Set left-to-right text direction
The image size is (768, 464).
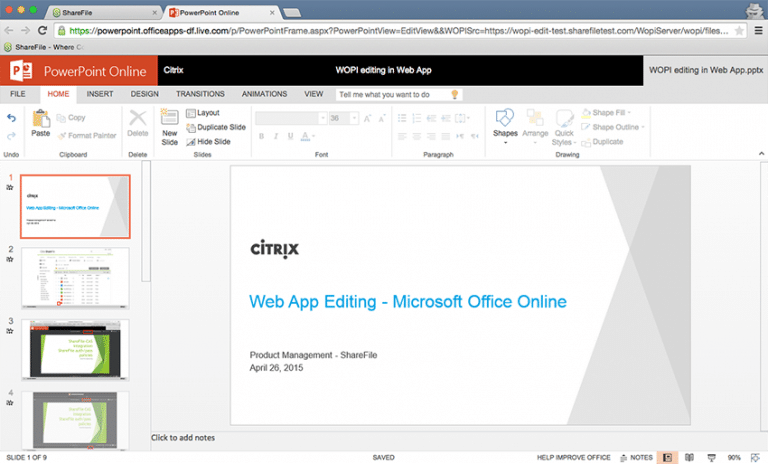click(x=460, y=136)
